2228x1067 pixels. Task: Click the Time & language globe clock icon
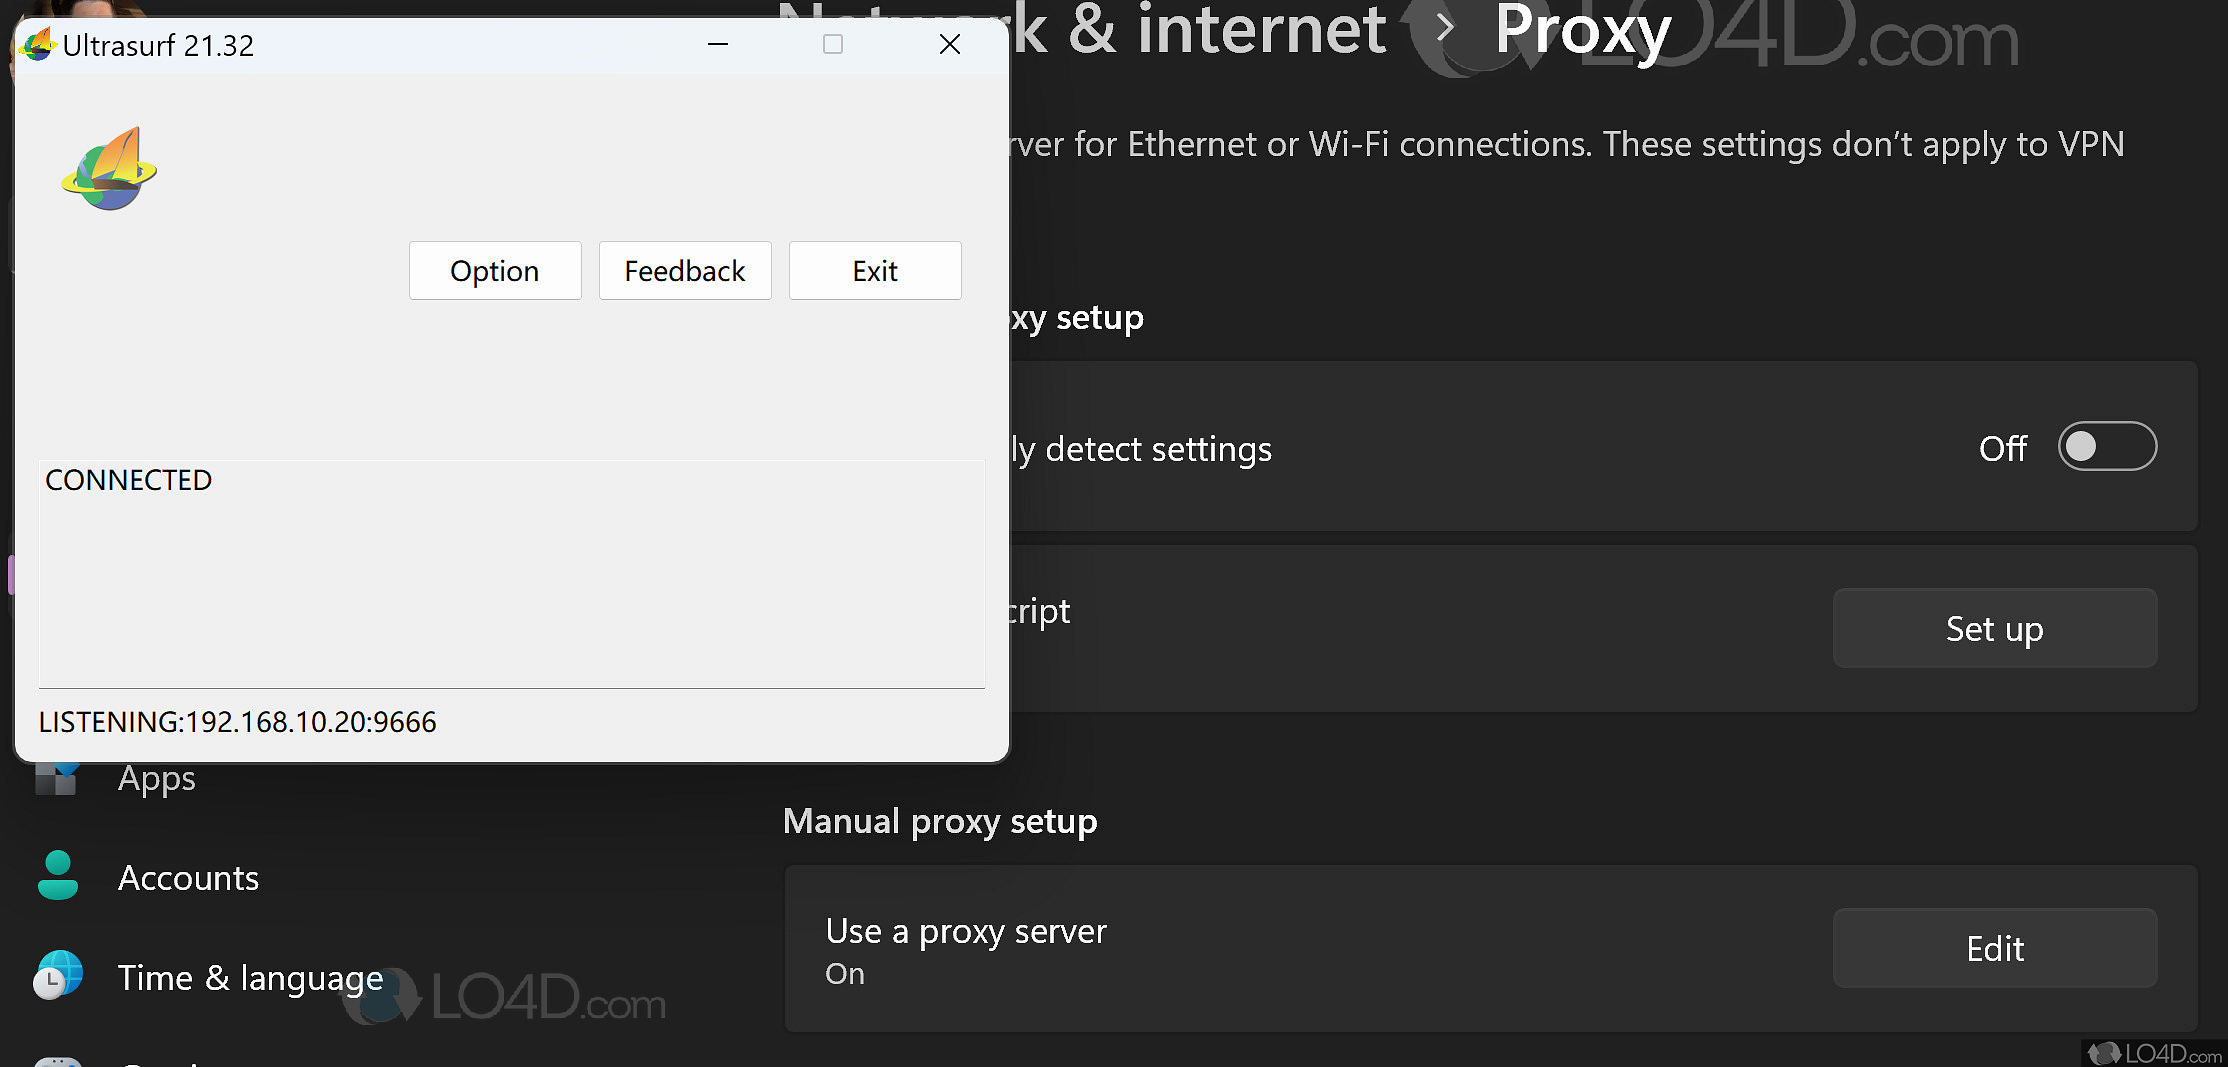tap(58, 976)
